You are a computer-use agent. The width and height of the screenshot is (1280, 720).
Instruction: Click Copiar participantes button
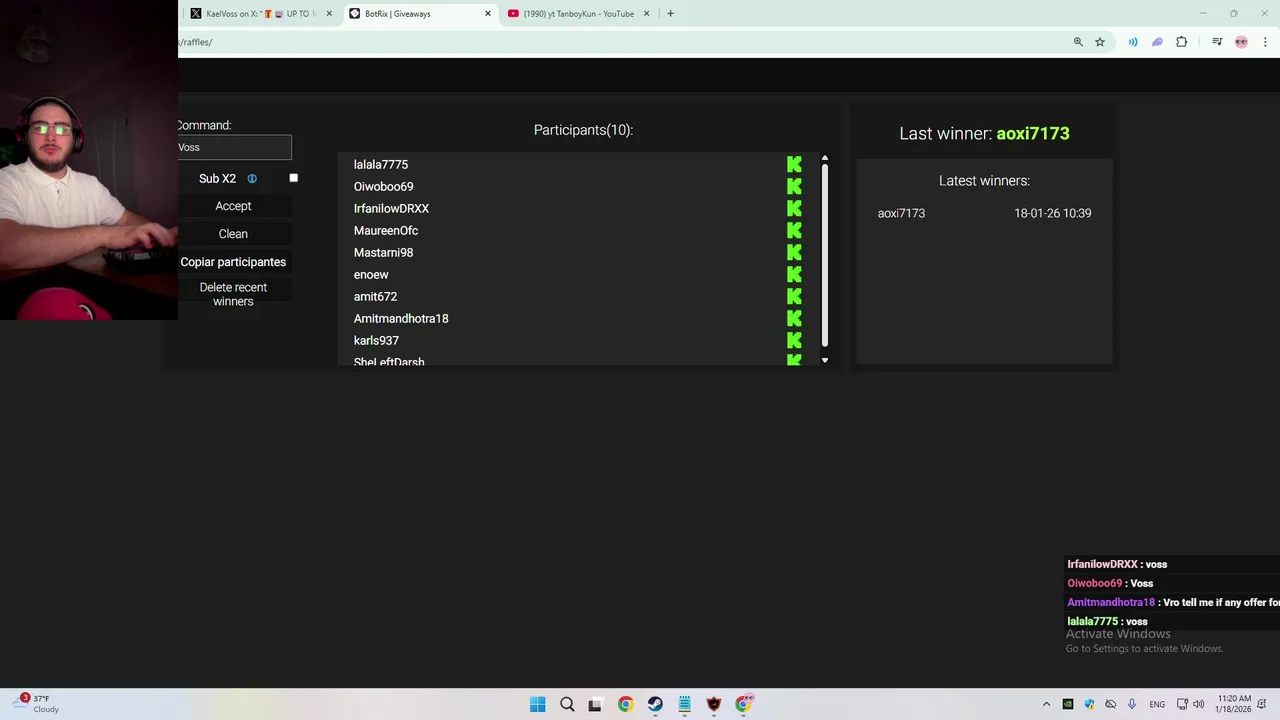pyautogui.click(x=233, y=262)
